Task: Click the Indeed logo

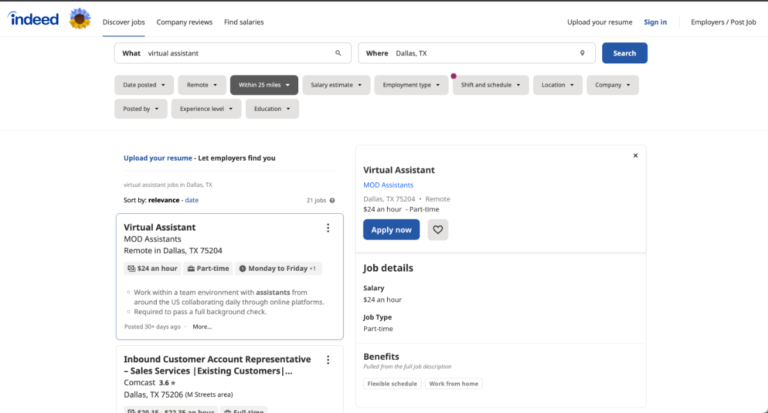Action: click(x=33, y=19)
